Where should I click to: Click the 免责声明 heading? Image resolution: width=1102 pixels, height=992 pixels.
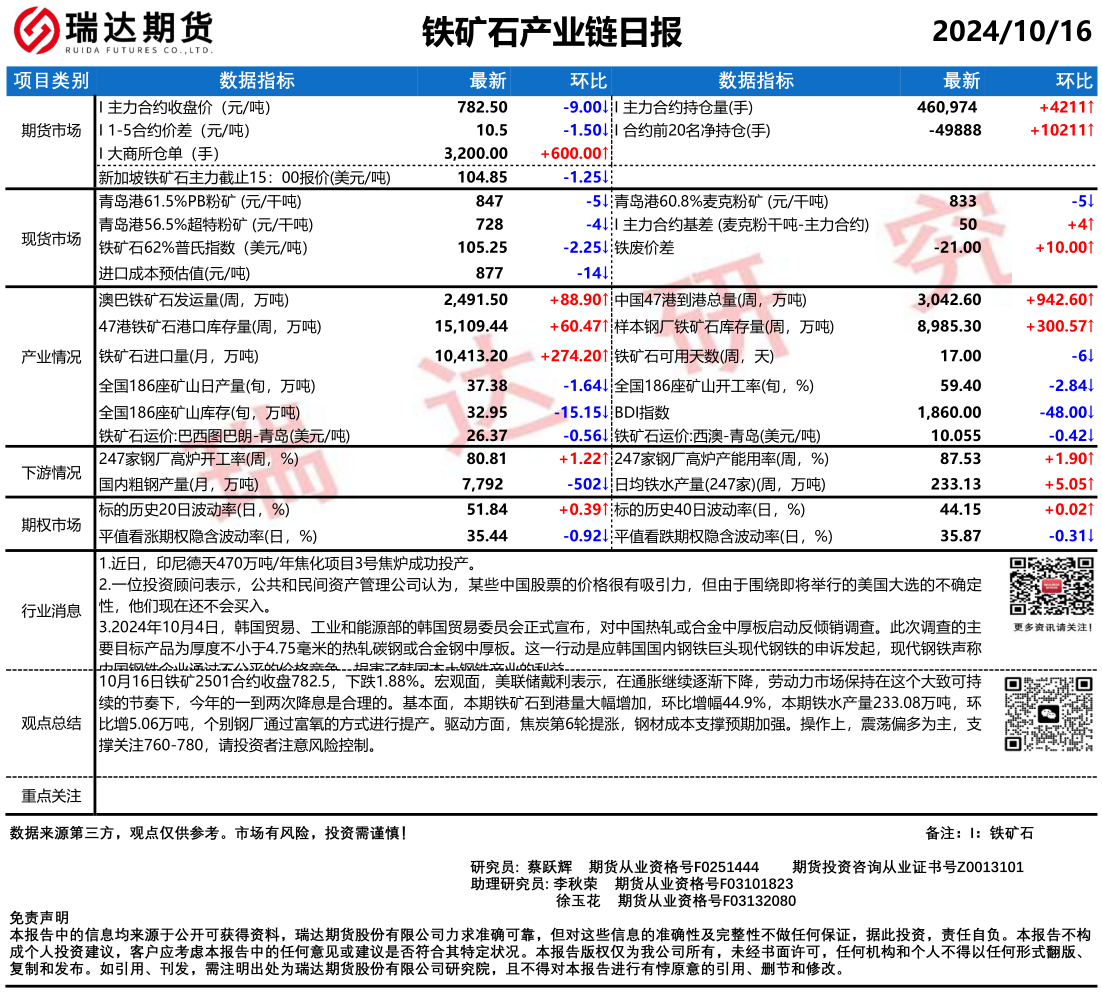pyautogui.click(x=39, y=917)
